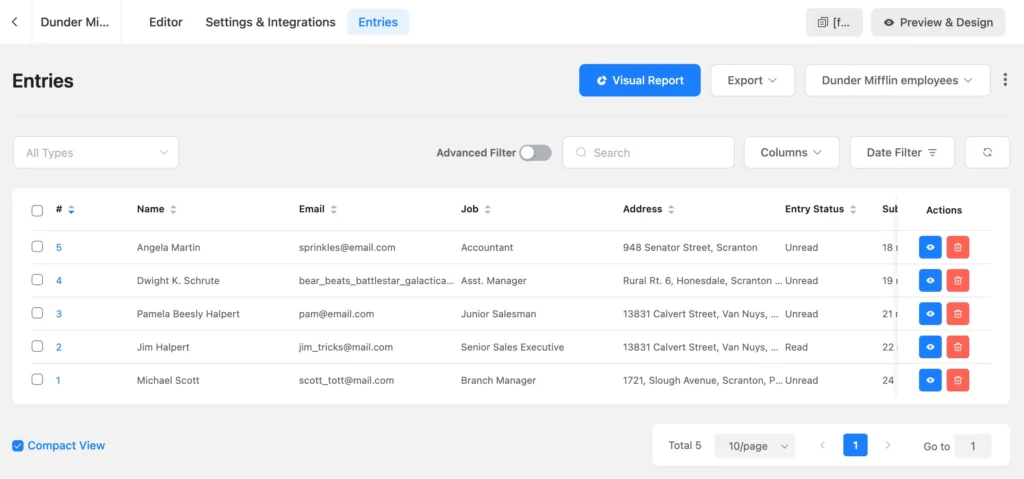Select all entries with header checkbox

pos(37,210)
